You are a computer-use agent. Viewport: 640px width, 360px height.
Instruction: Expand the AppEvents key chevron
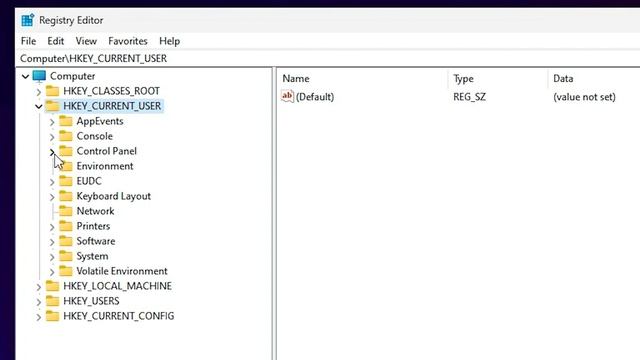pos(52,122)
